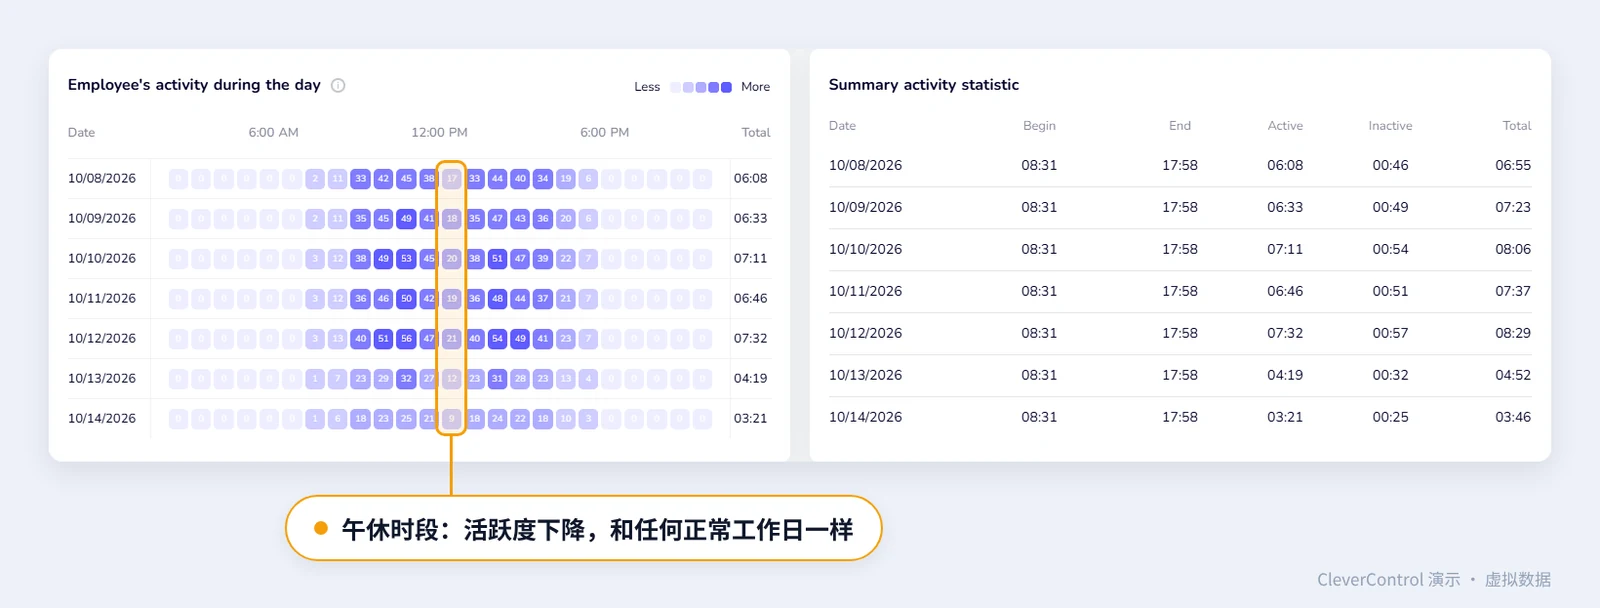Click the Less legend label
Image resolution: width=1600 pixels, height=608 pixels.
(x=647, y=87)
